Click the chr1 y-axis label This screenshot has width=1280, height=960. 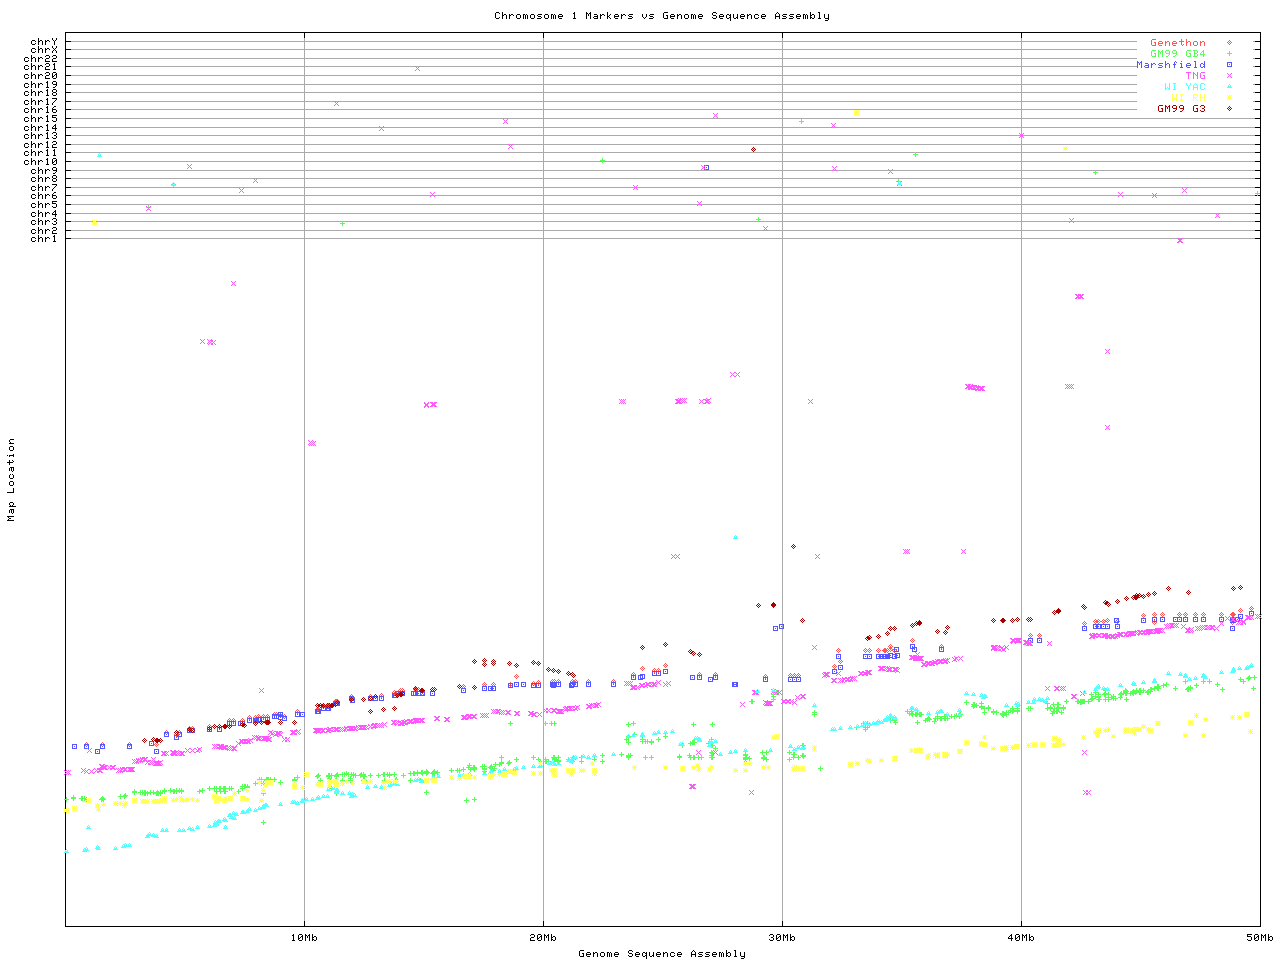(x=44, y=239)
